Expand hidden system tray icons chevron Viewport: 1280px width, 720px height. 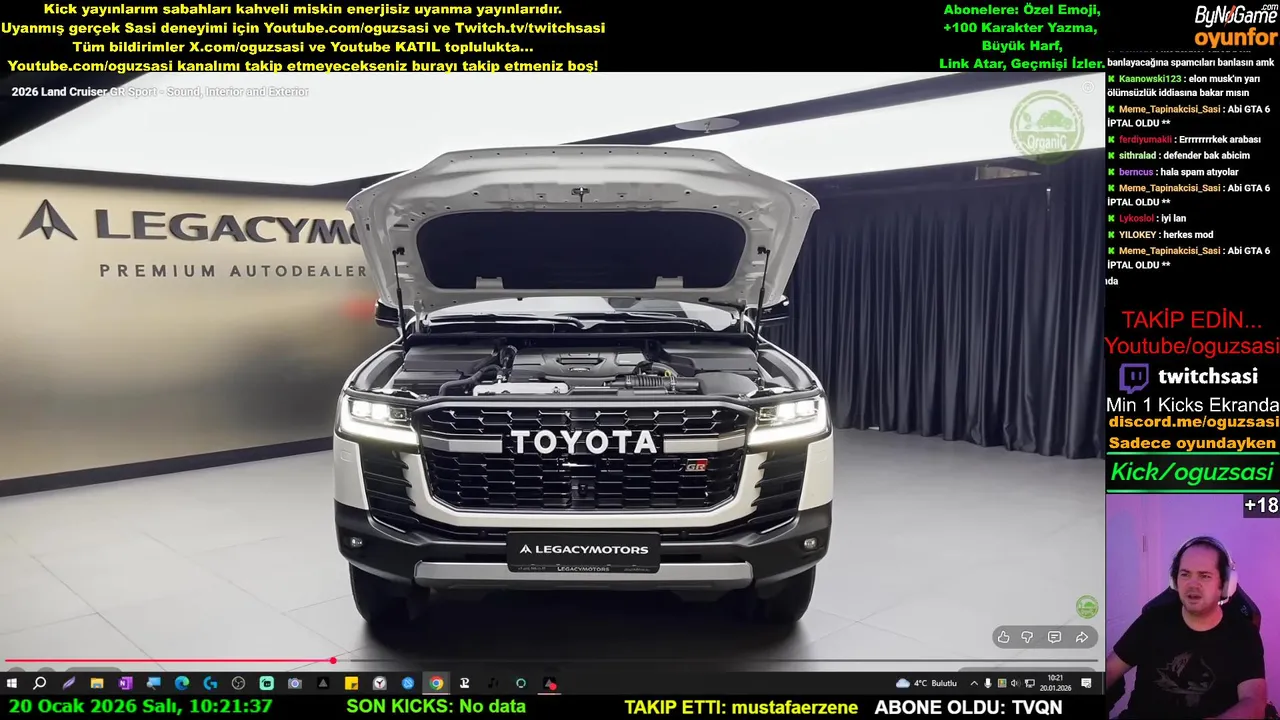[974, 684]
